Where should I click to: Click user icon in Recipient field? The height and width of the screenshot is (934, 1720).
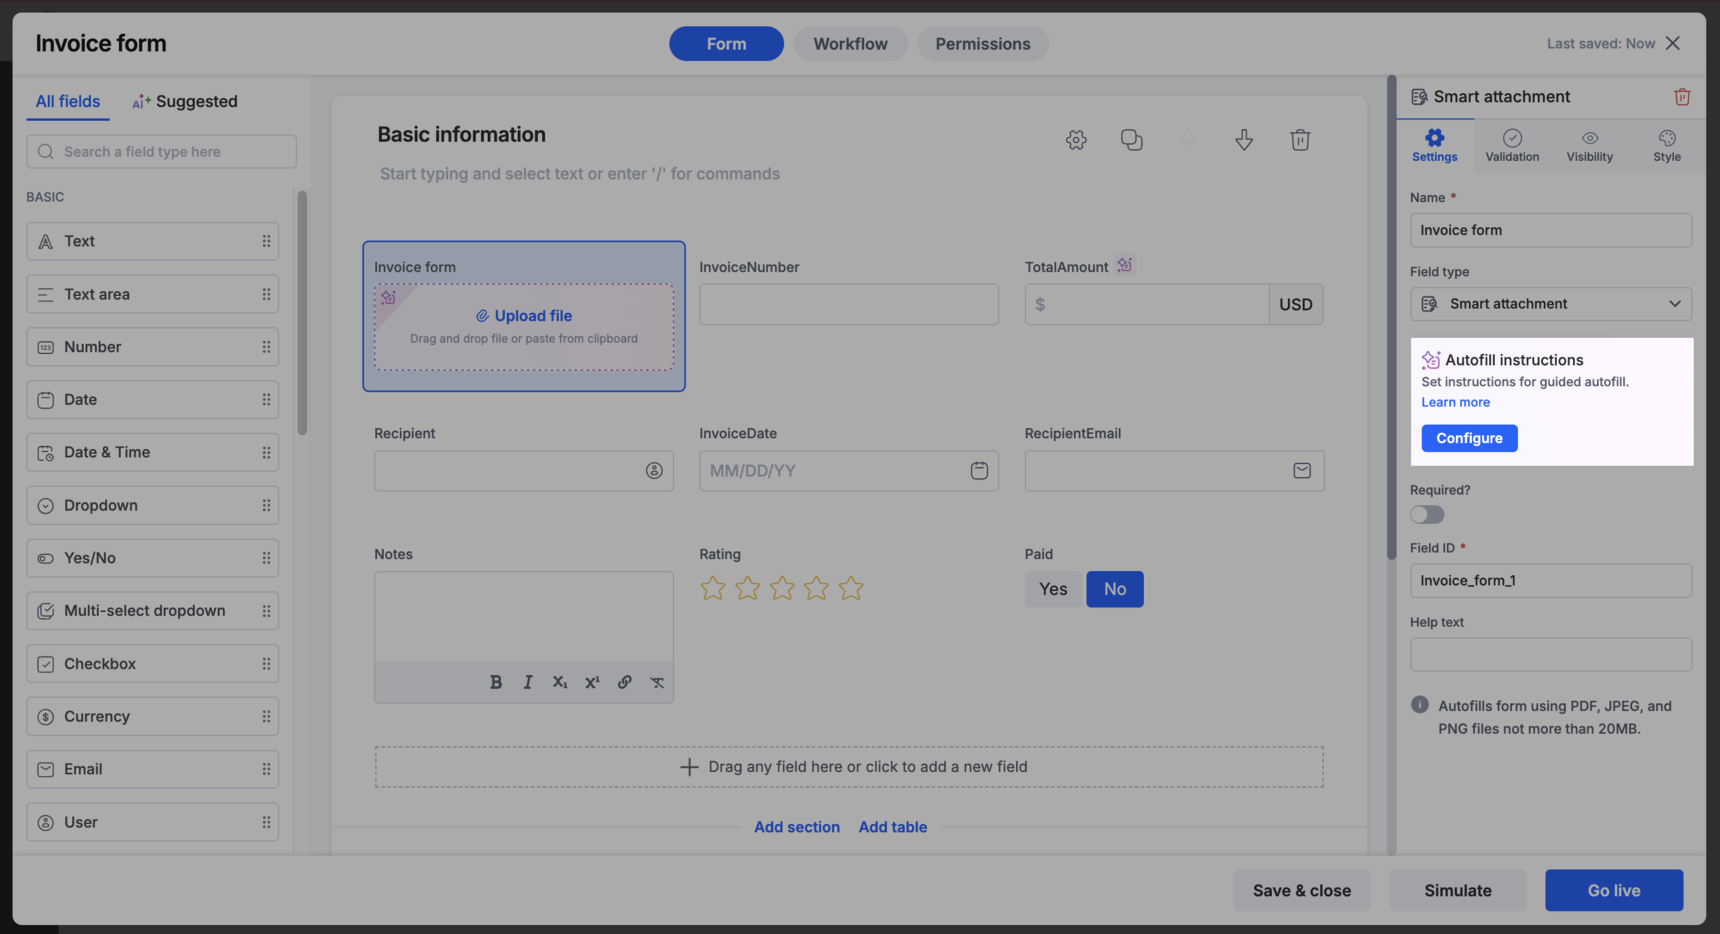click(654, 471)
